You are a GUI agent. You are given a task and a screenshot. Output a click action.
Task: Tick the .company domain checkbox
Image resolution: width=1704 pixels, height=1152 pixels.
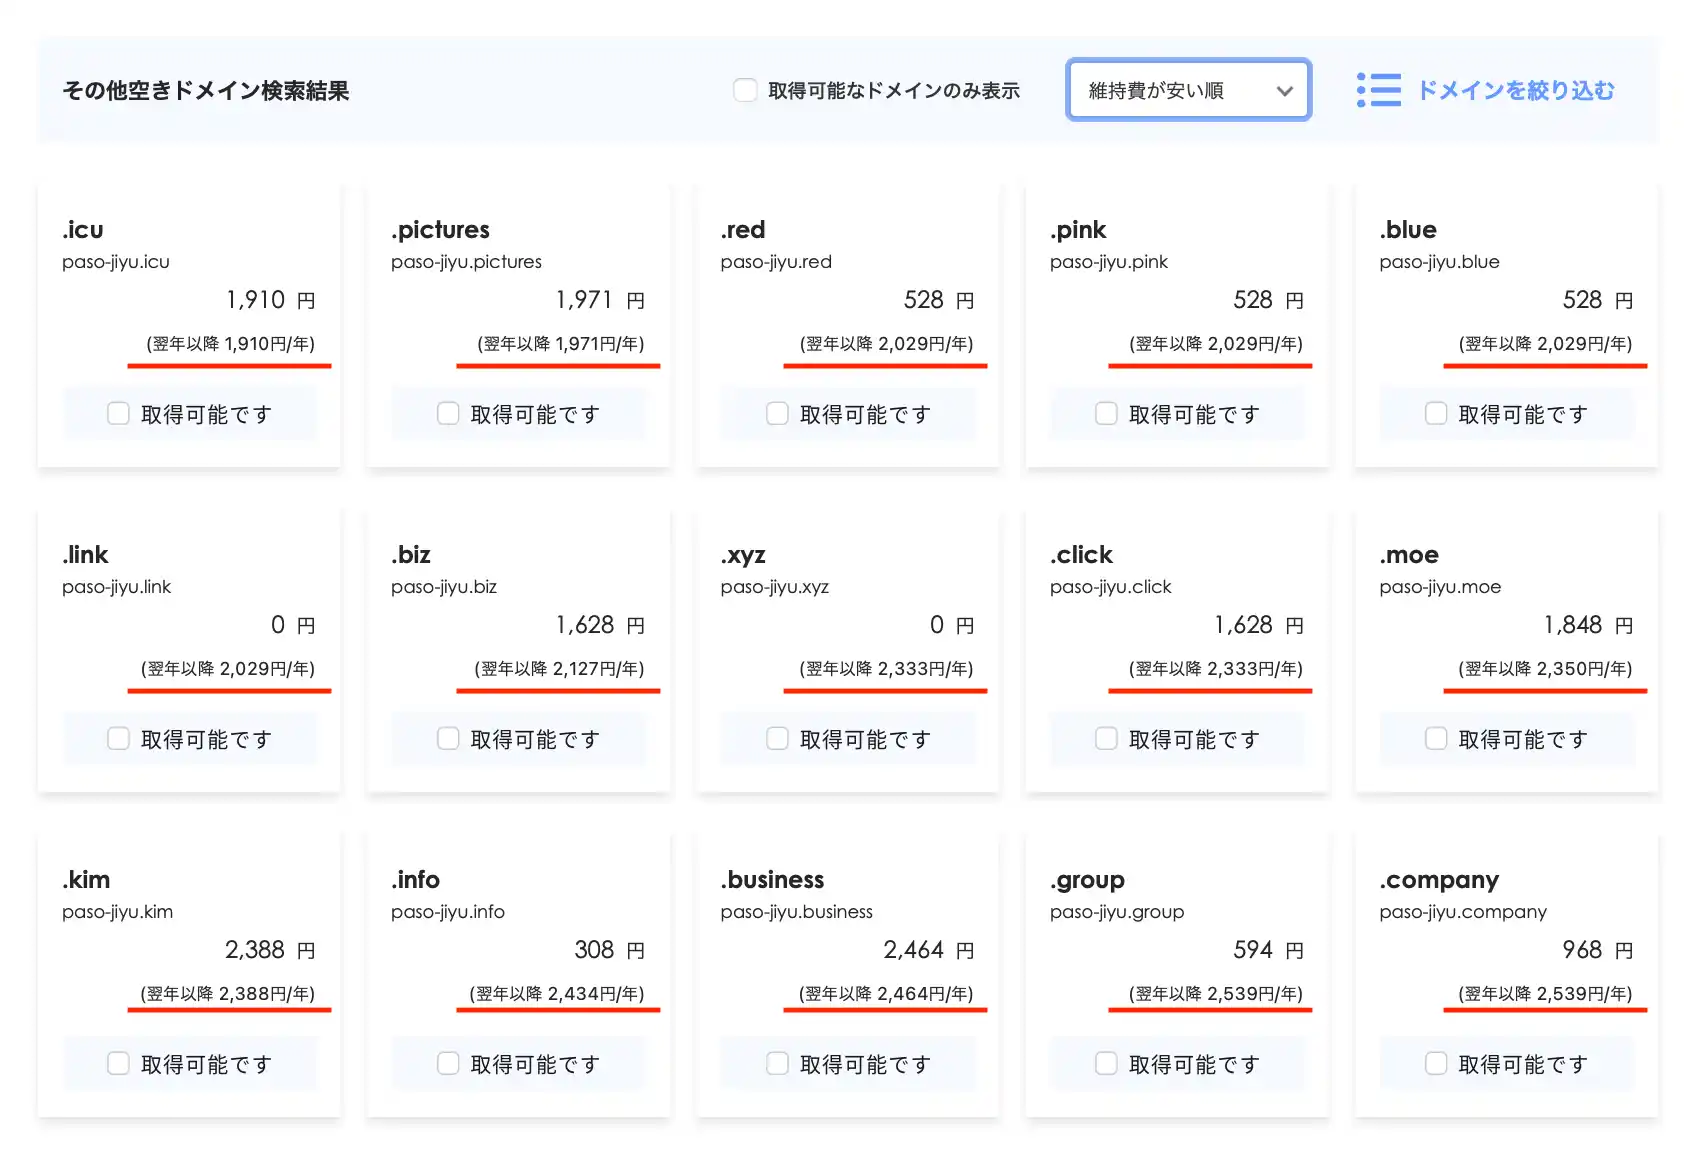click(x=1436, y=1063)
